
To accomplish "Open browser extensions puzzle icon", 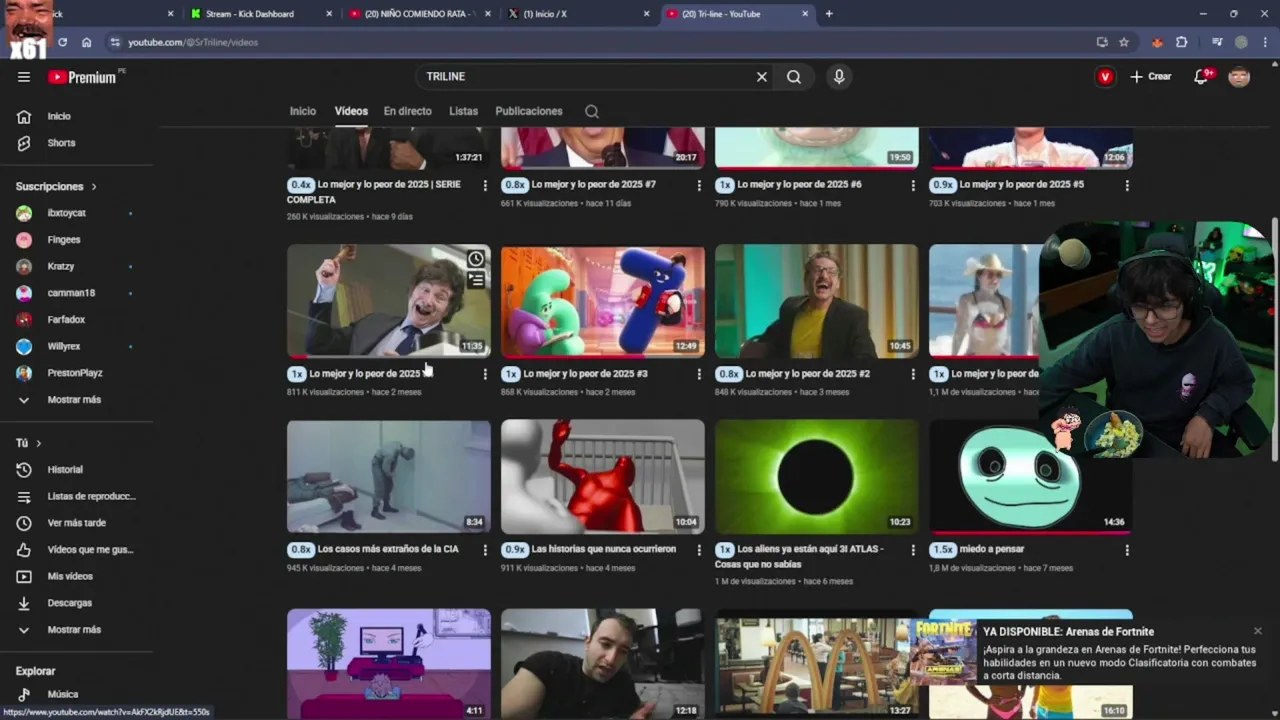I will pyautogui.click(x=1182, y=42).
